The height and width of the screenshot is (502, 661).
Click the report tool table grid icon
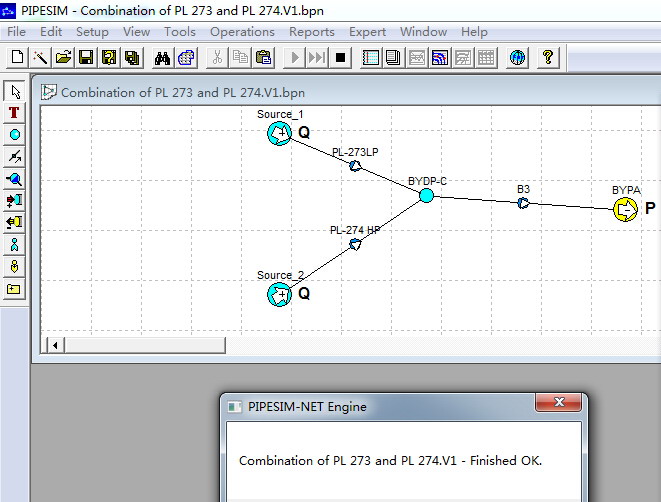[x=486, y=57]
